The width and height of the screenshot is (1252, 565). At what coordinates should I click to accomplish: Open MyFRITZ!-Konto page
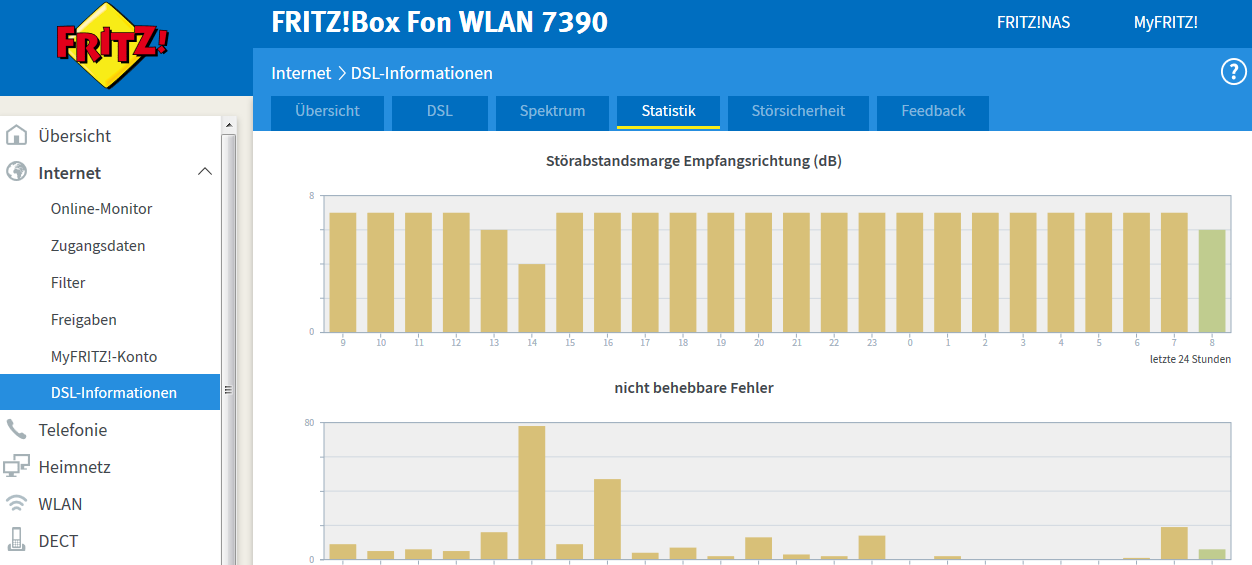pyautogui.click(x=104, y=356)
